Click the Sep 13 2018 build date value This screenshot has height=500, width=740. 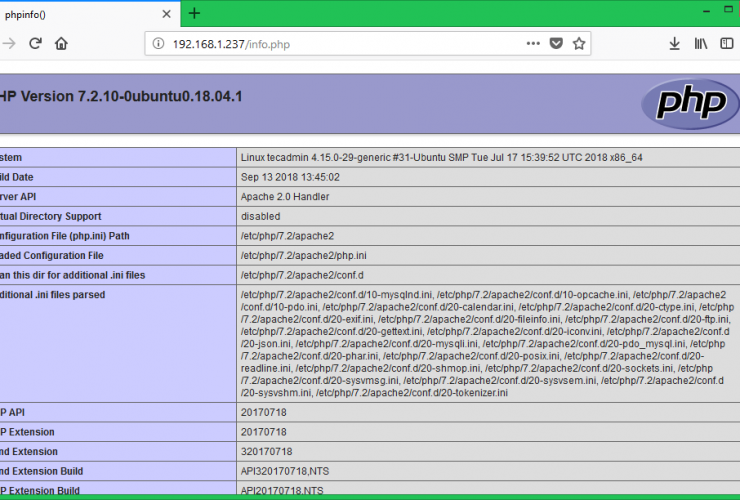point(290,177)
